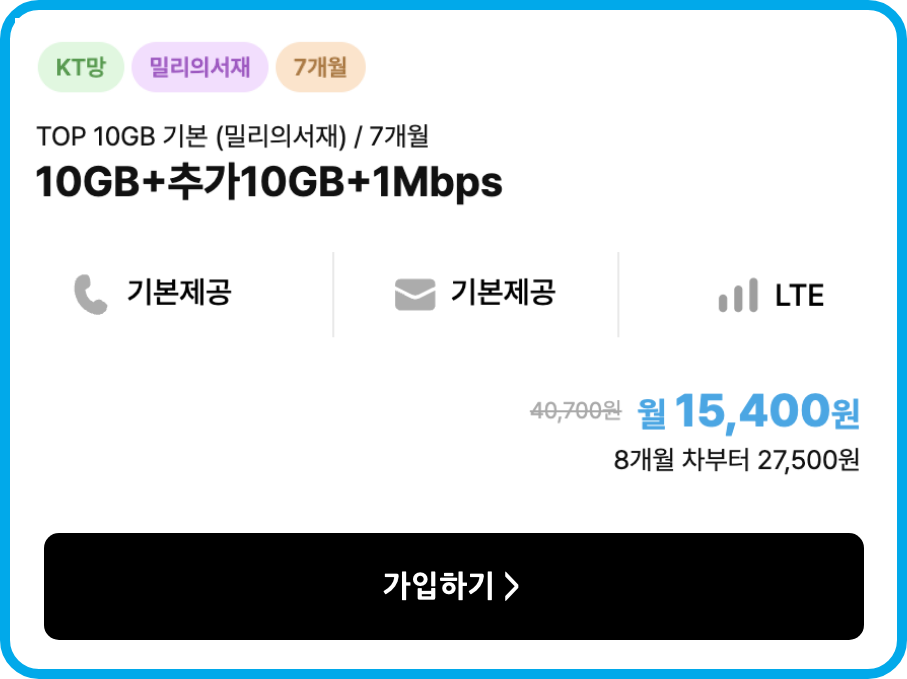Click 원 suffix after the blue price
907x679 pixels.
click(845, 414)
